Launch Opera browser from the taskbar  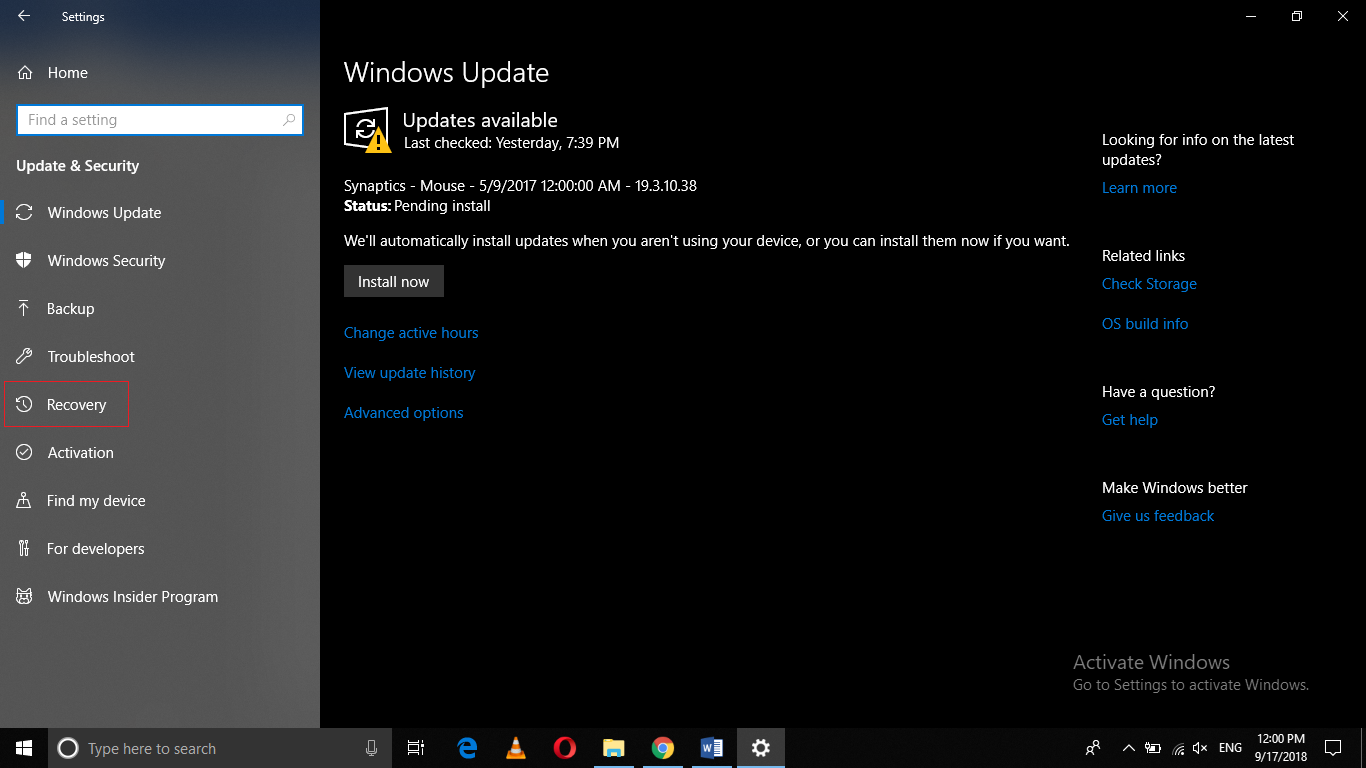[x=564, y=747]
